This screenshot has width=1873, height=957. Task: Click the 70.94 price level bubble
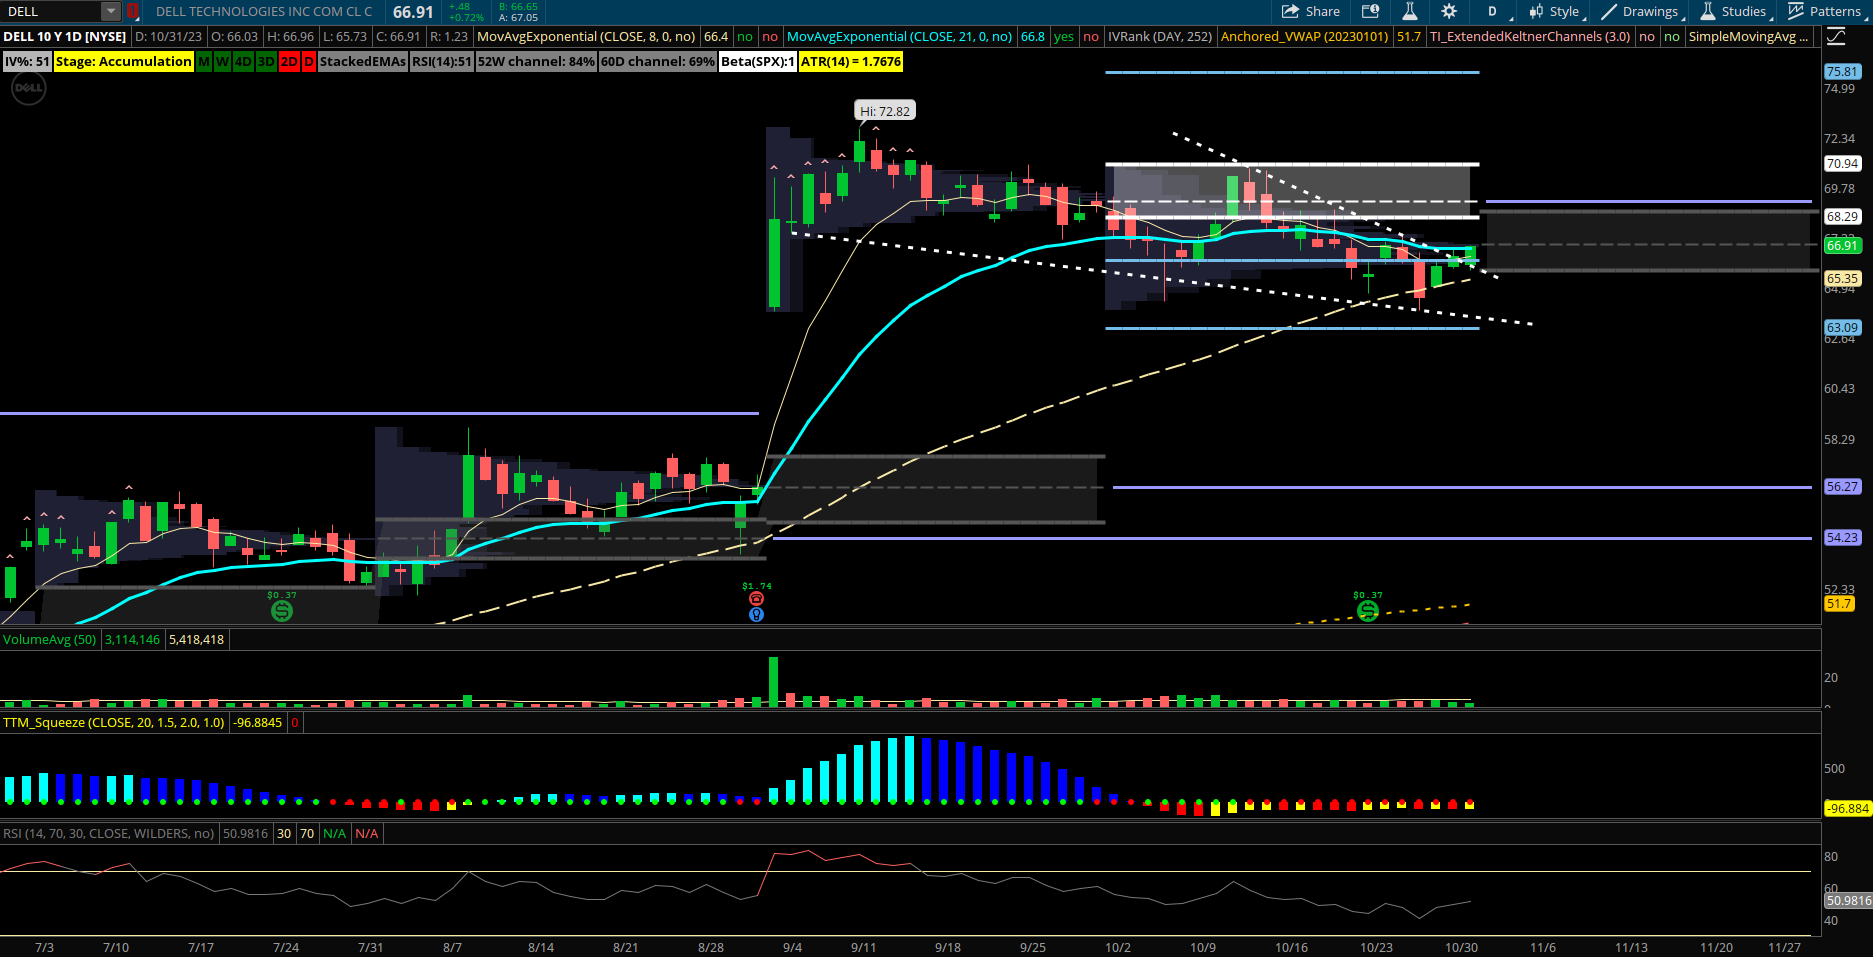(1842, 164)
